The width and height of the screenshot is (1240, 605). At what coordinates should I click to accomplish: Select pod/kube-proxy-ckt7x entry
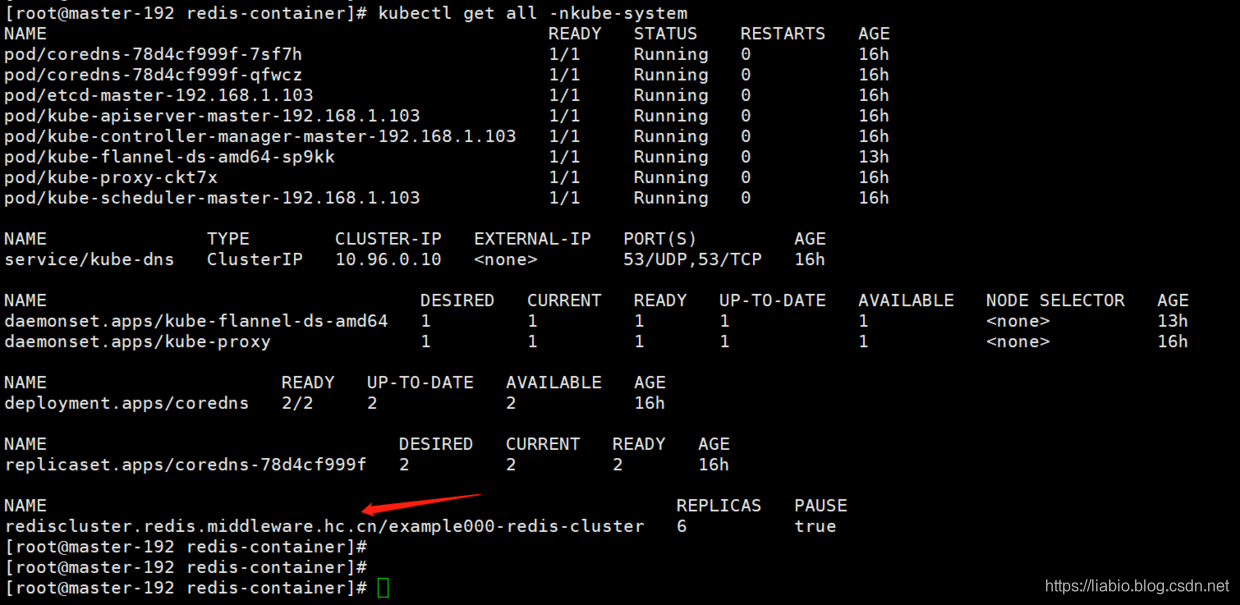click(111, 177)
